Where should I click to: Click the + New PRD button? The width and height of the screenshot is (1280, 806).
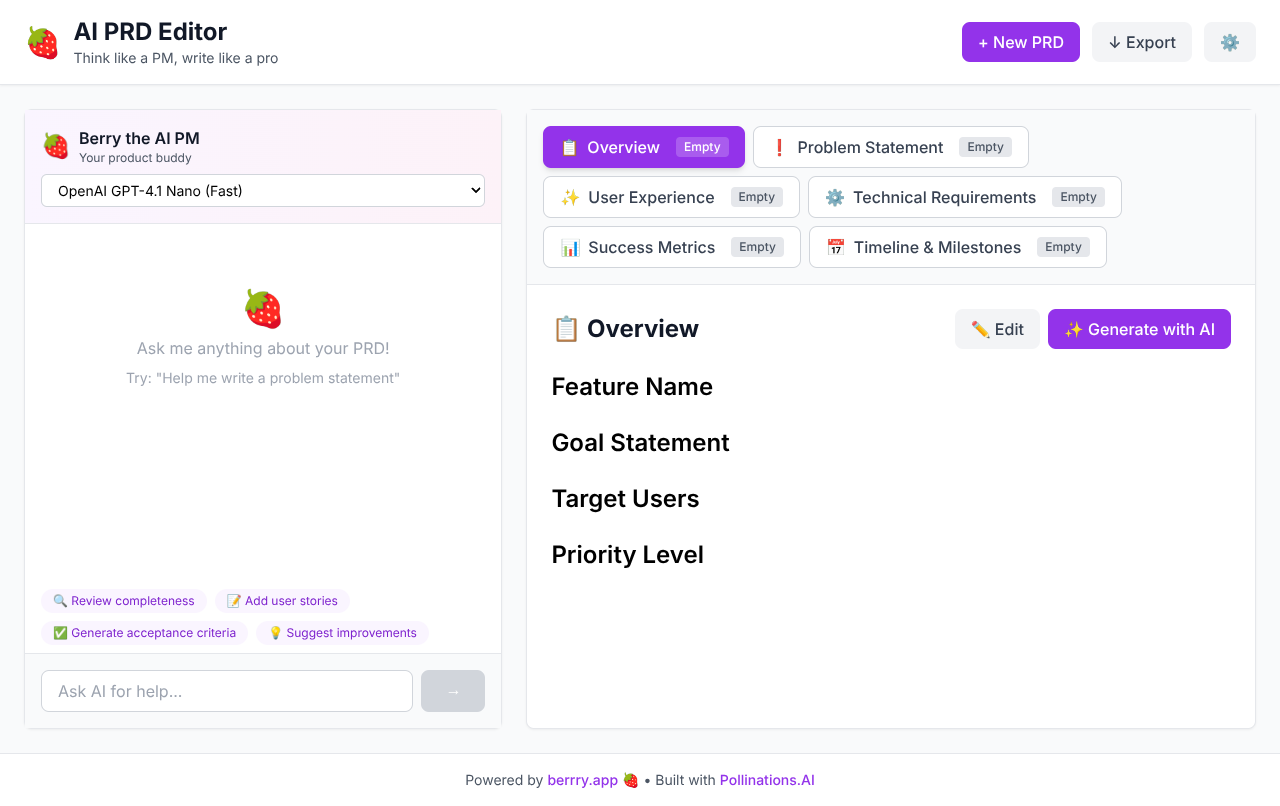click(x=1020, y=42)
